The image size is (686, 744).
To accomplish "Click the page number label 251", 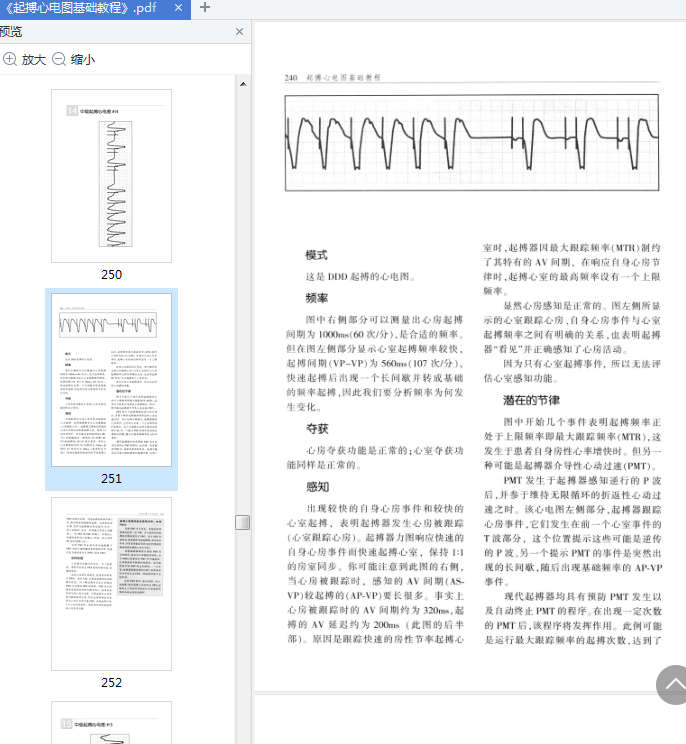I will (x=111, y=479).
